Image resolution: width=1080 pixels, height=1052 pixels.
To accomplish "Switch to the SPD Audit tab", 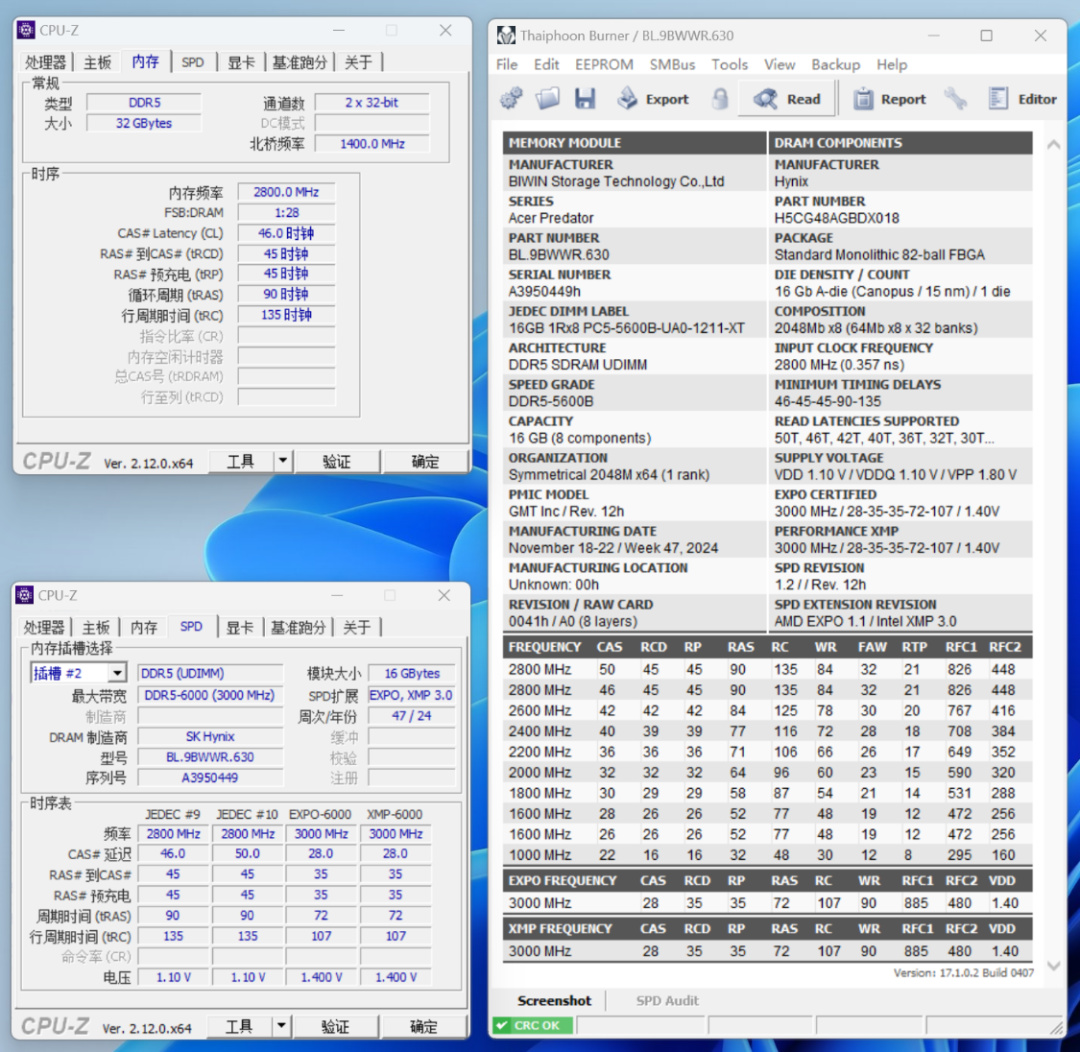I will click(667, 1000).
